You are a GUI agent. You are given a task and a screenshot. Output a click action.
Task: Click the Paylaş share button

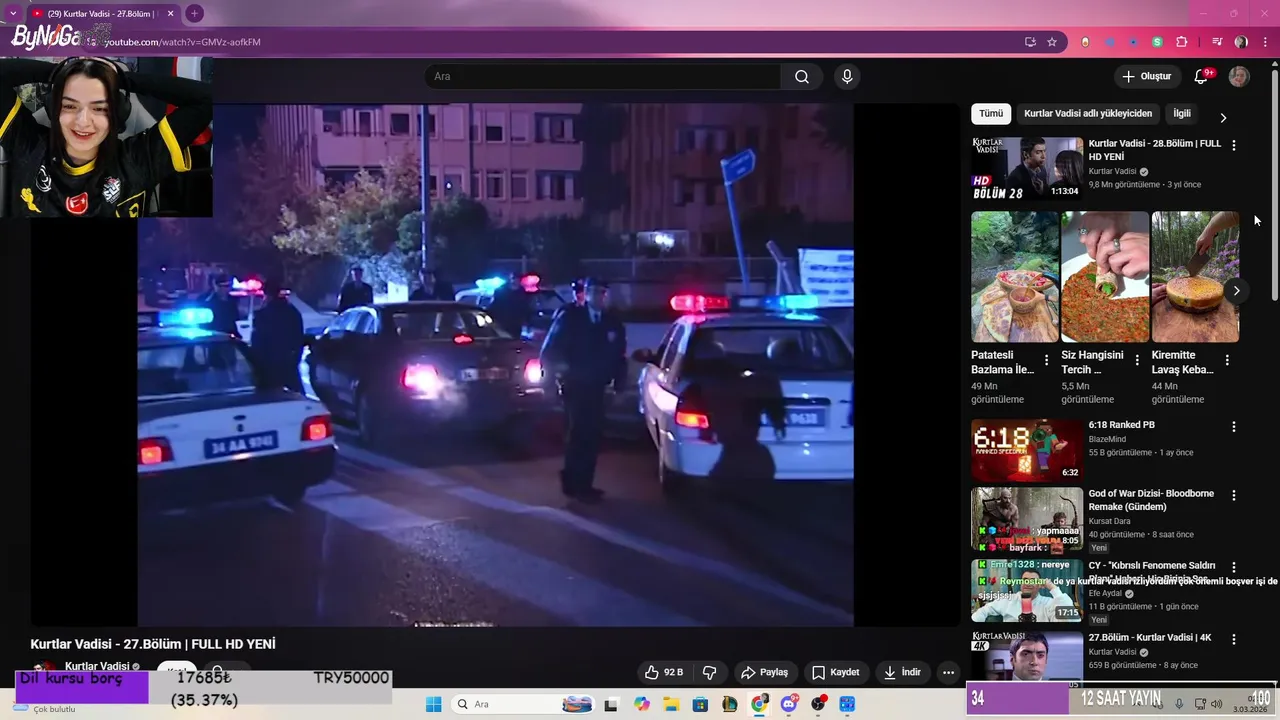[765, 672]
